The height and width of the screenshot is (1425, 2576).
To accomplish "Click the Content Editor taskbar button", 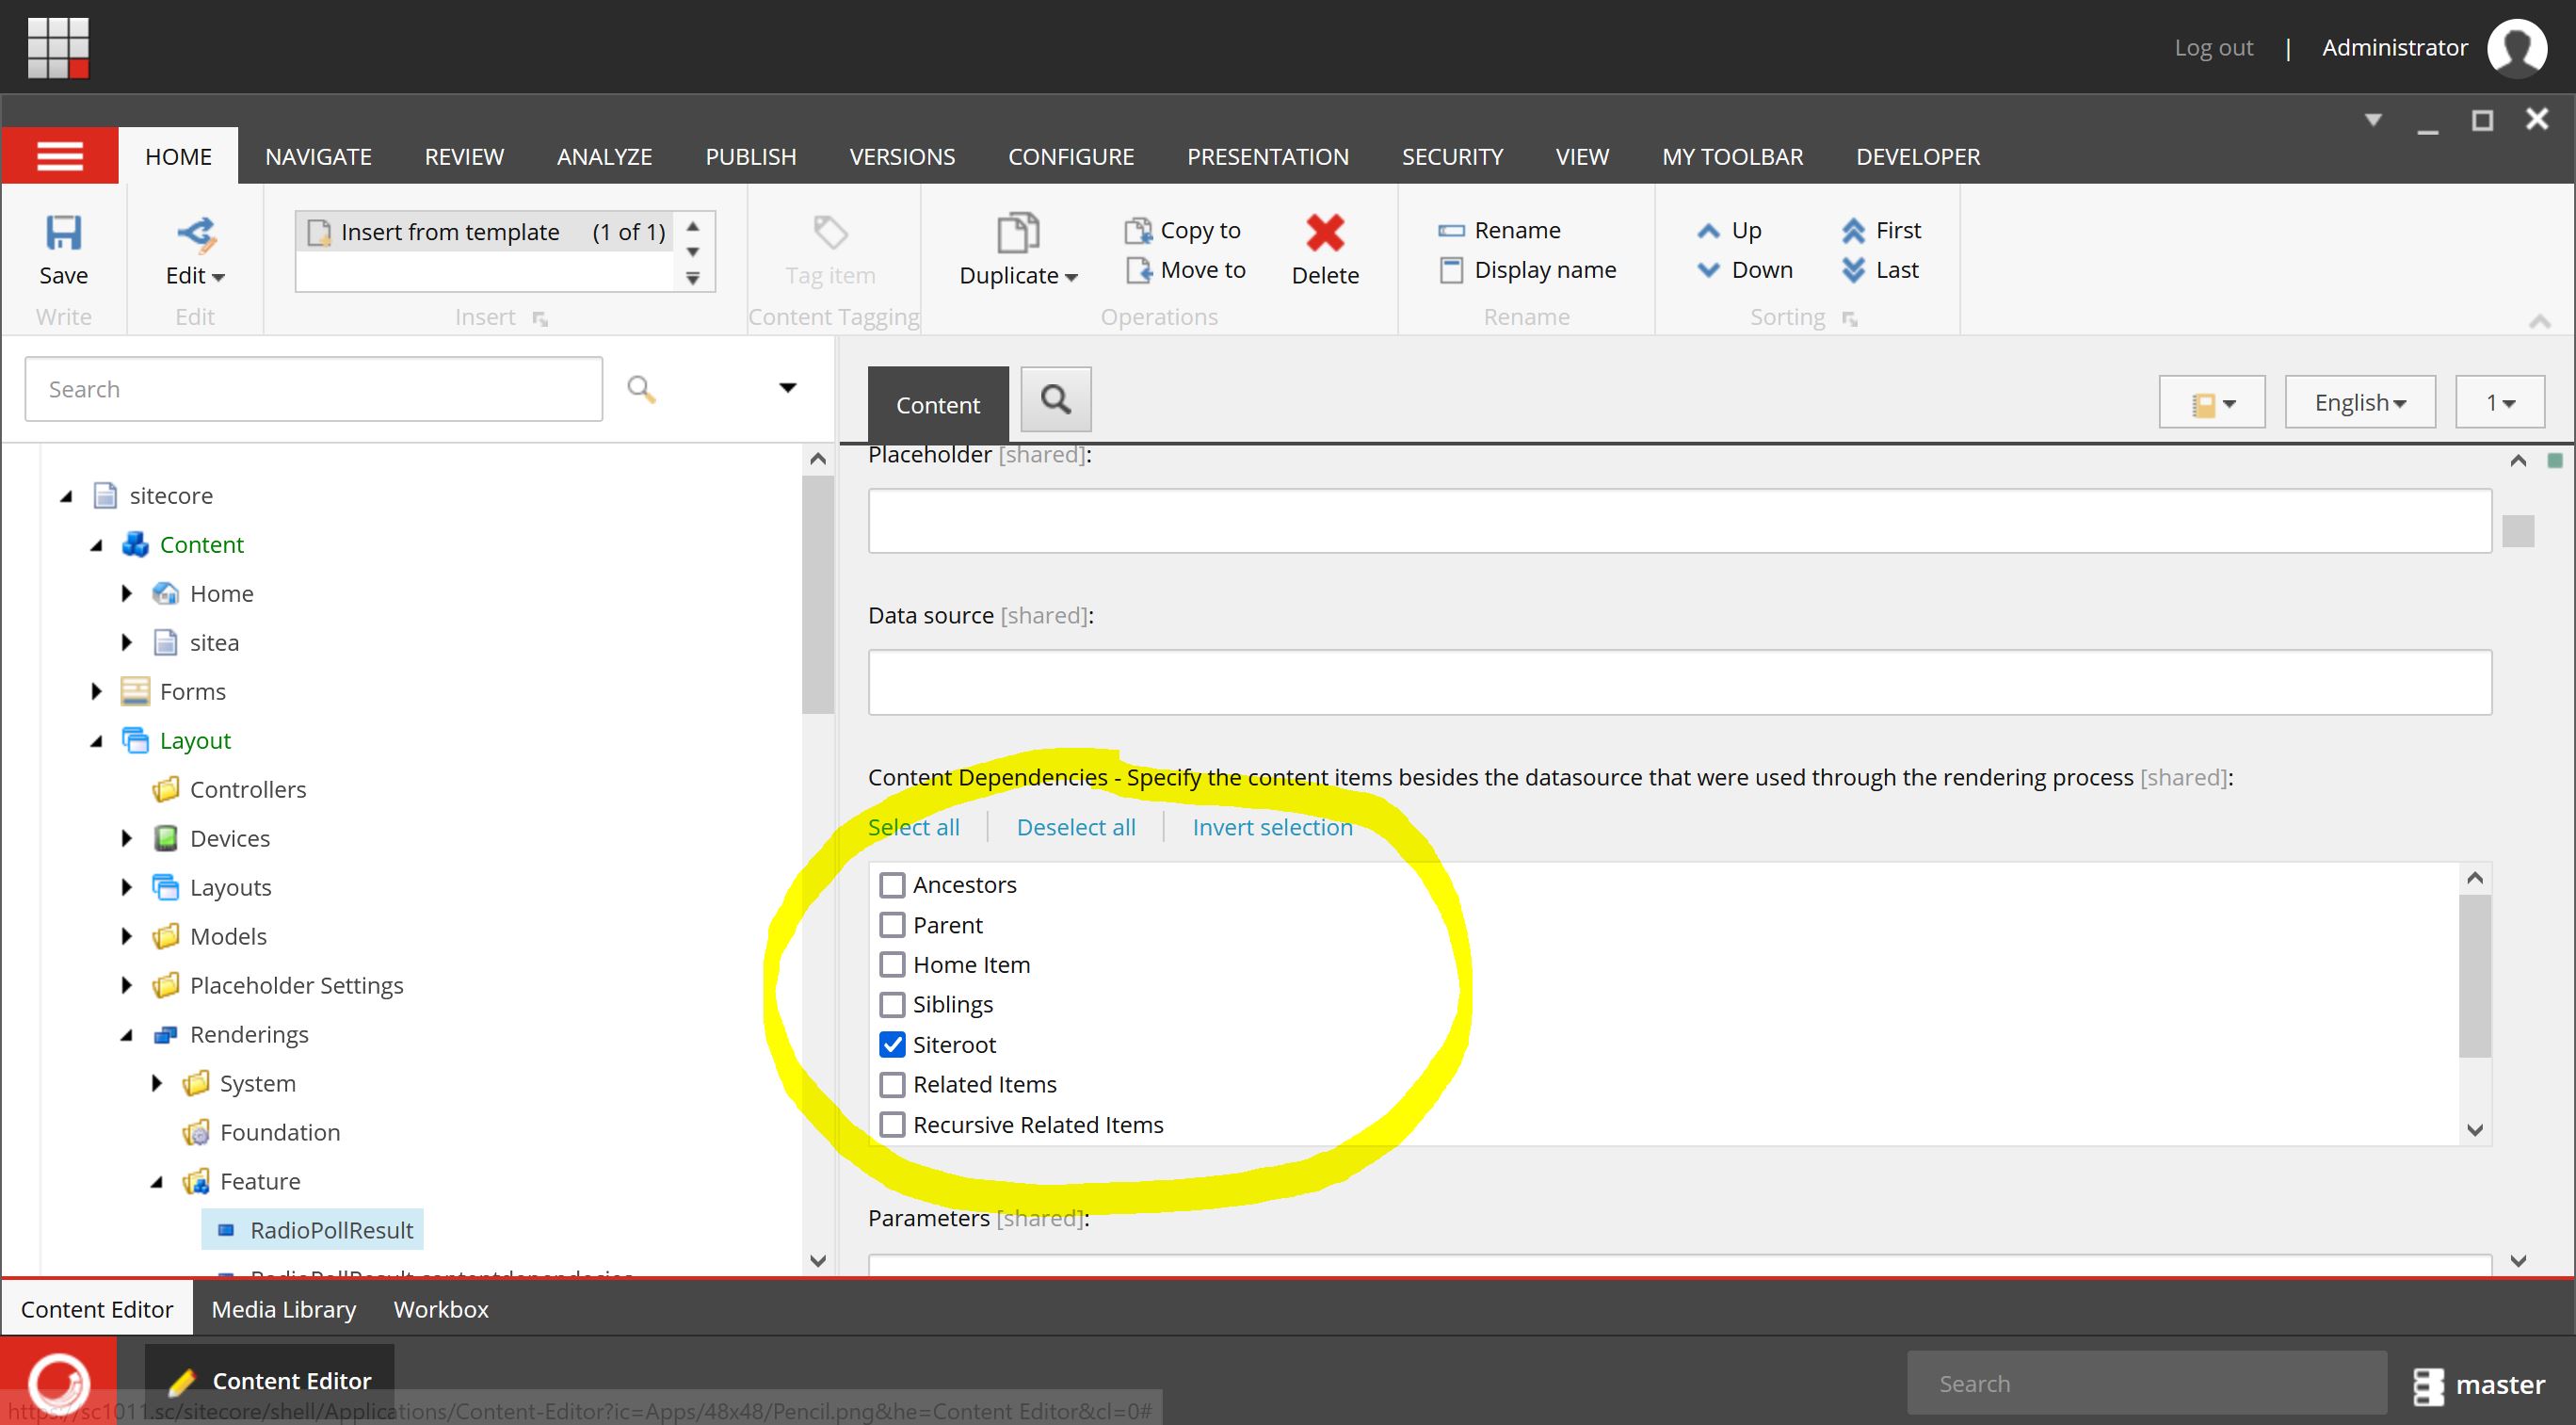I will click(x=270, y=1381).
